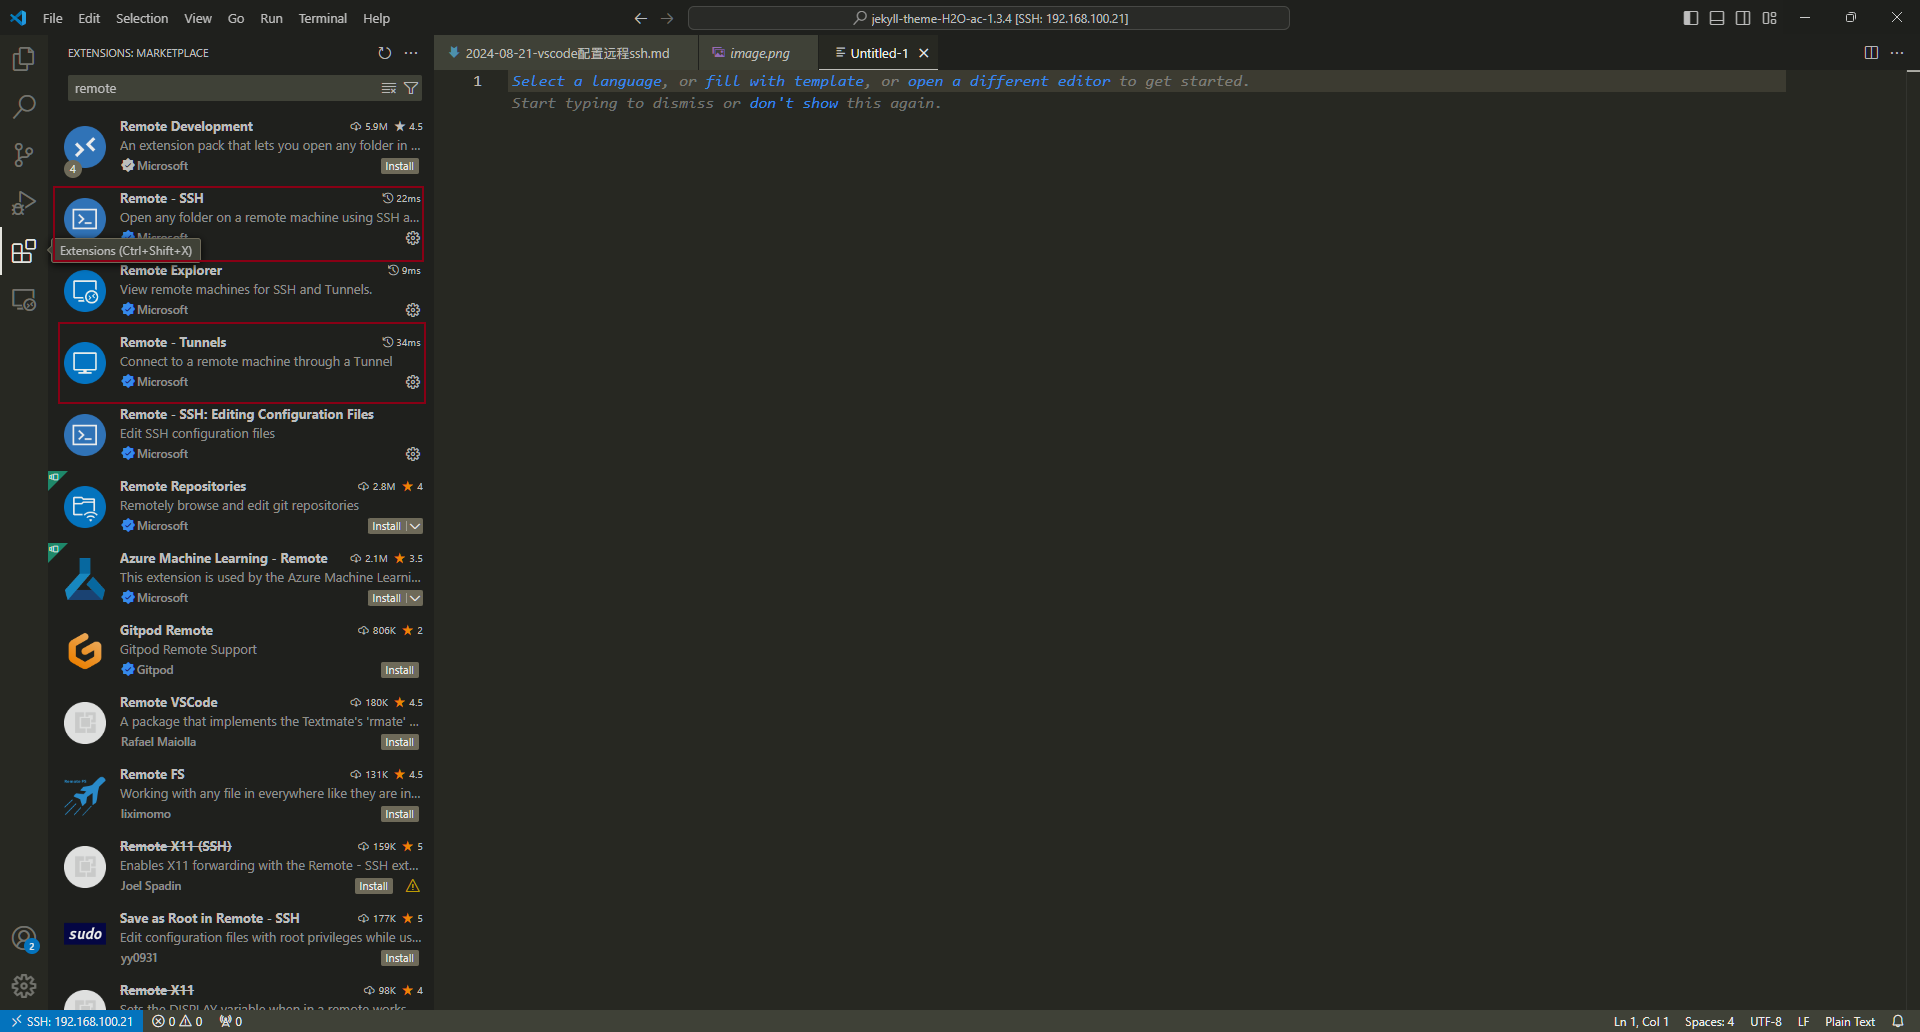This screenshot has width=1920, height=1032.
Task: Open the Run and Debug view
Action: pyautogui.click(x=24, y=202)
